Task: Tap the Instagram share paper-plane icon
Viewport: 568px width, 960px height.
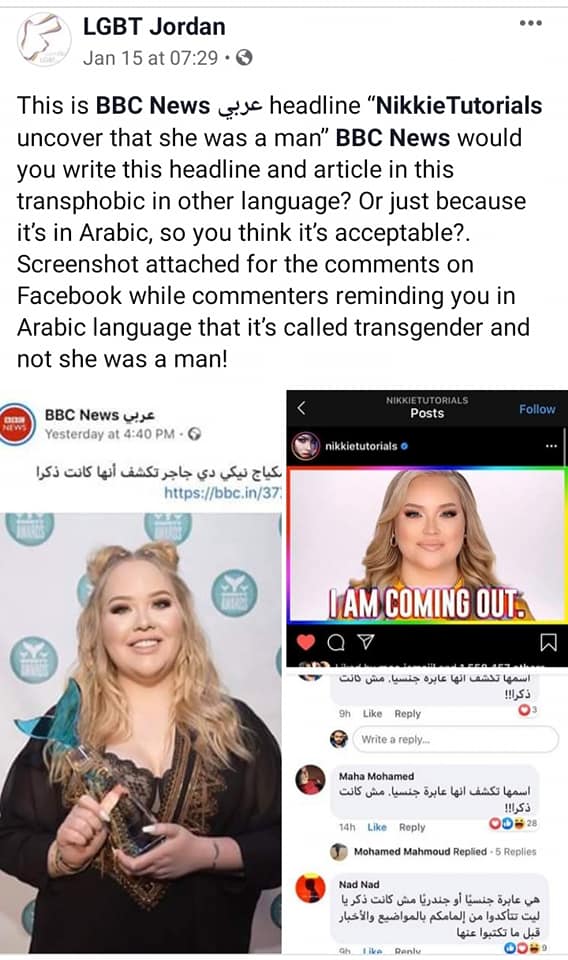Action: click(x=365, y=641)
